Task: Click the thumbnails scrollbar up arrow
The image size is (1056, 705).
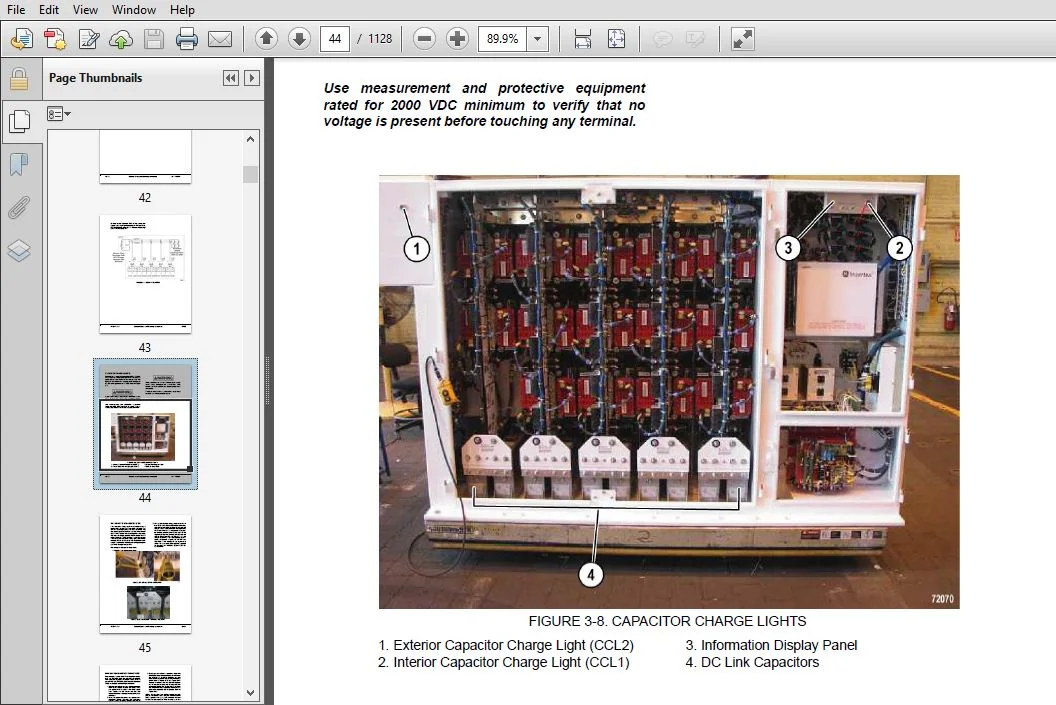Action: 251,139
